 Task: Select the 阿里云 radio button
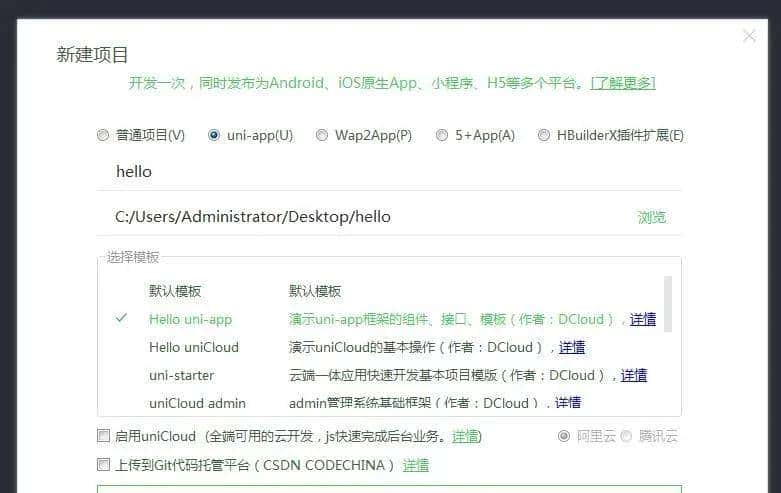tap(563, 436)
